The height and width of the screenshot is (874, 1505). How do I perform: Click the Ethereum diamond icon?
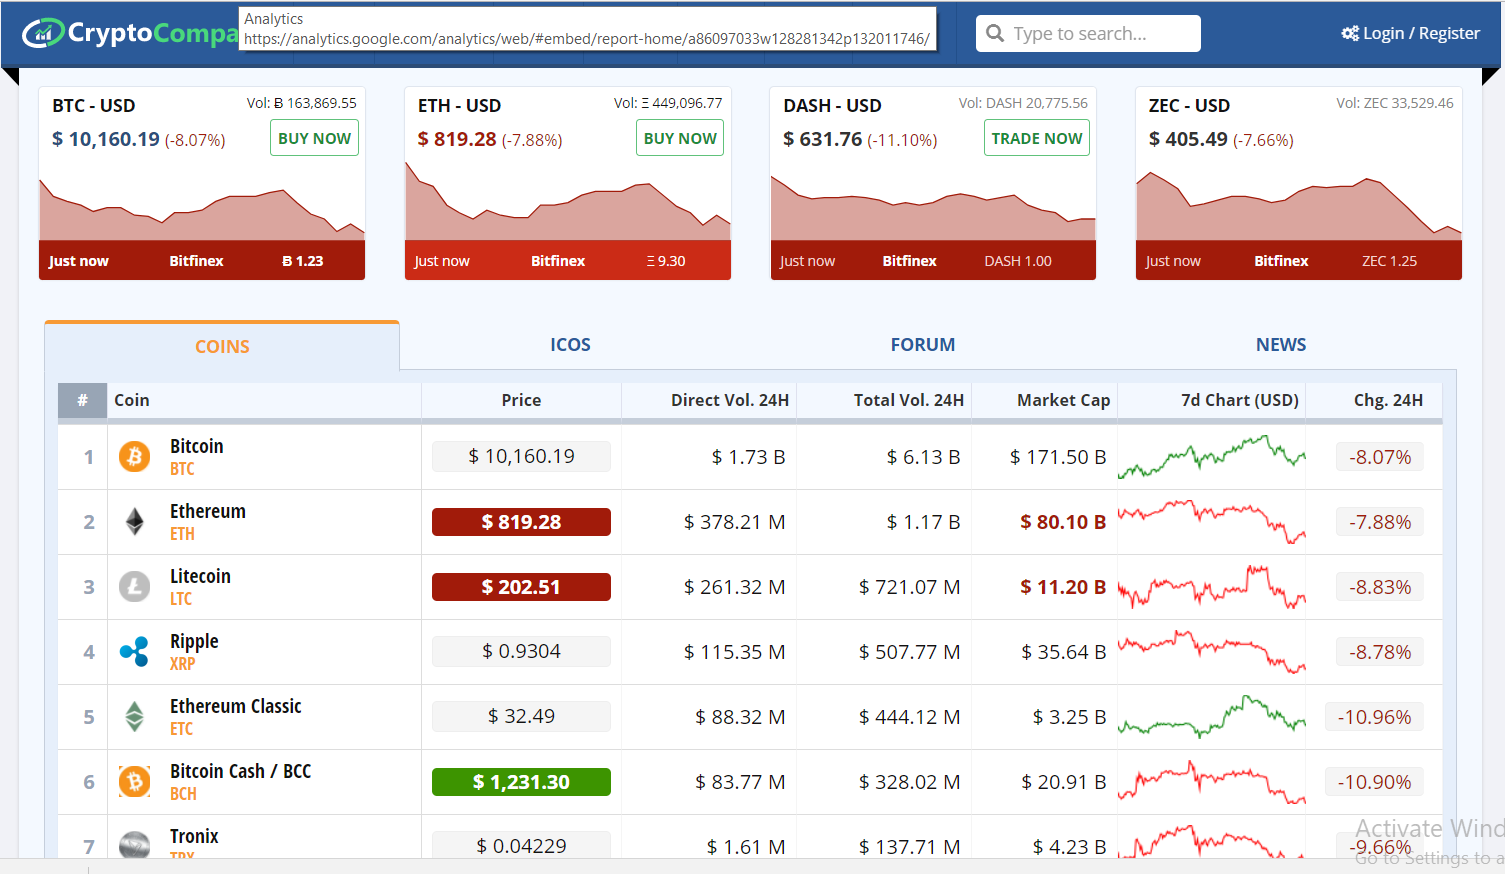pyautogui.click(x=134, y=522)
